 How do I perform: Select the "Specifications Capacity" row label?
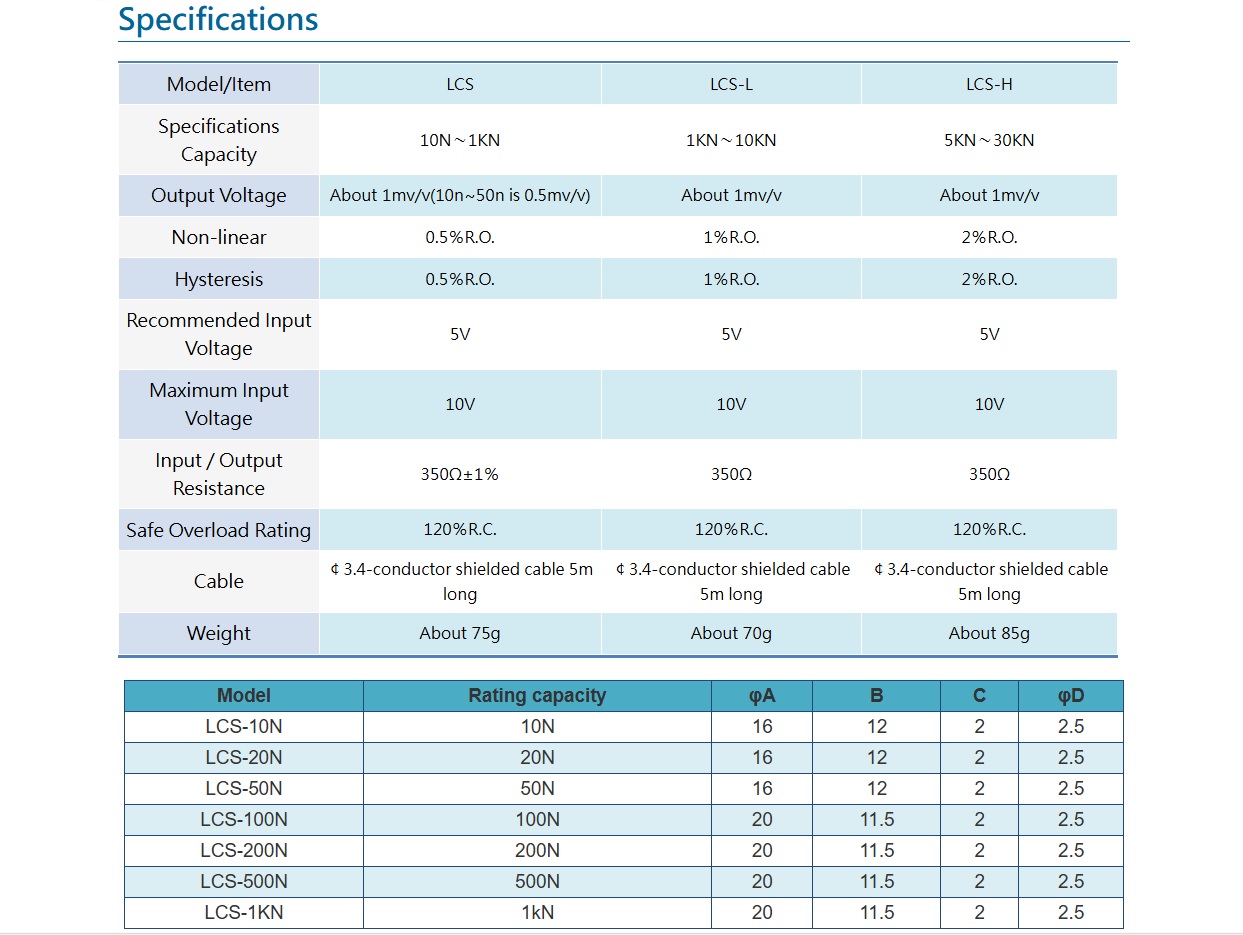[x=219, y=140]
